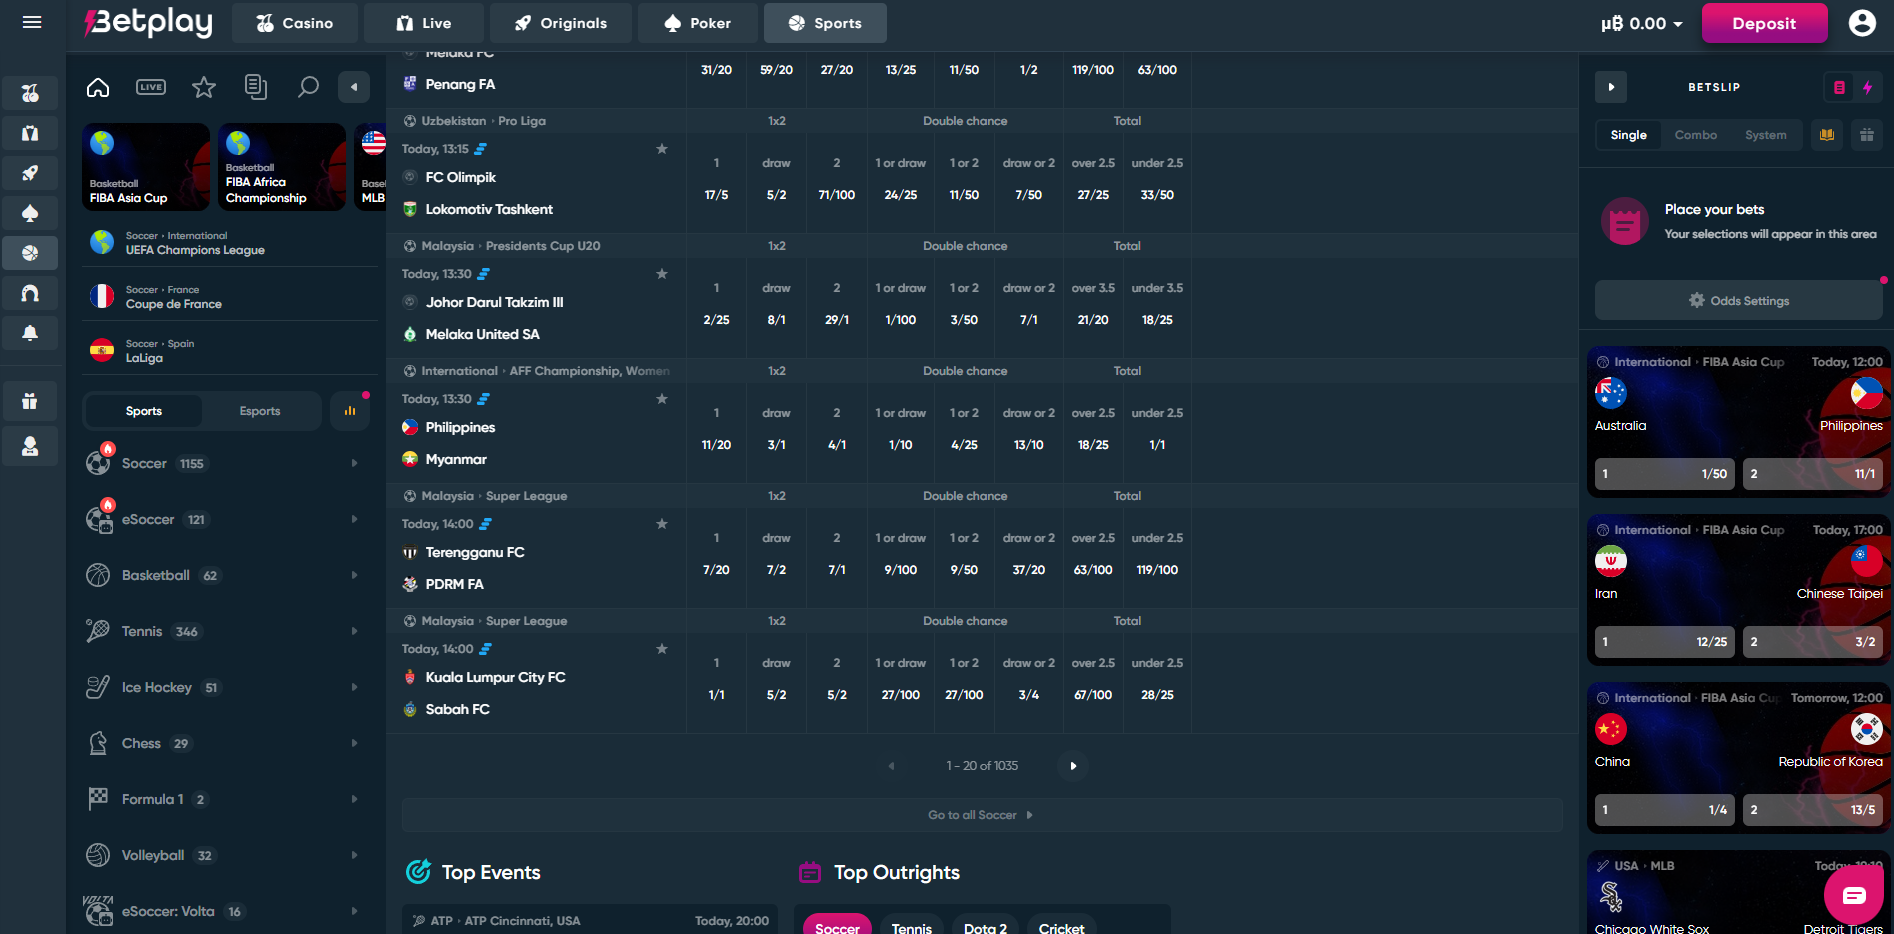Collapse the Betslip panel arrow
This screenshot has height=934, width=1894.
(x=1611, y=87)
